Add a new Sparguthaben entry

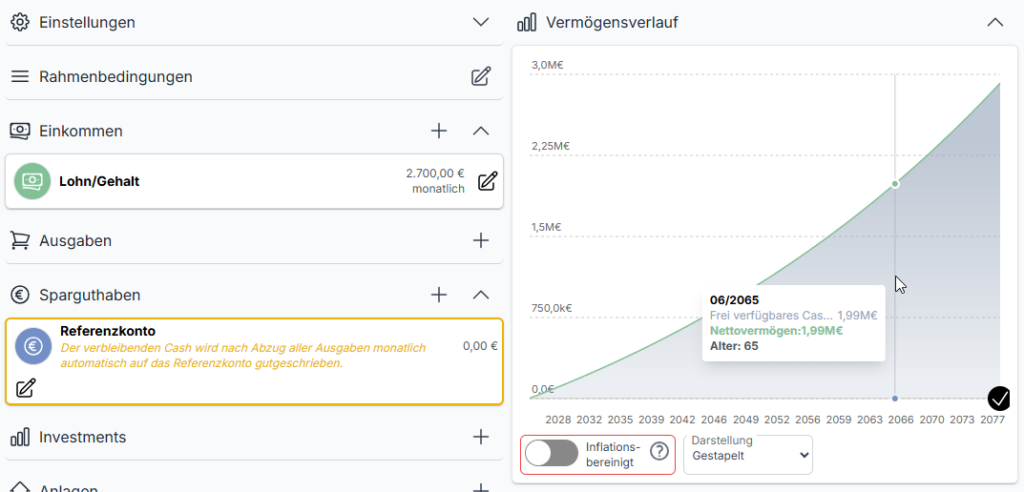439,295
